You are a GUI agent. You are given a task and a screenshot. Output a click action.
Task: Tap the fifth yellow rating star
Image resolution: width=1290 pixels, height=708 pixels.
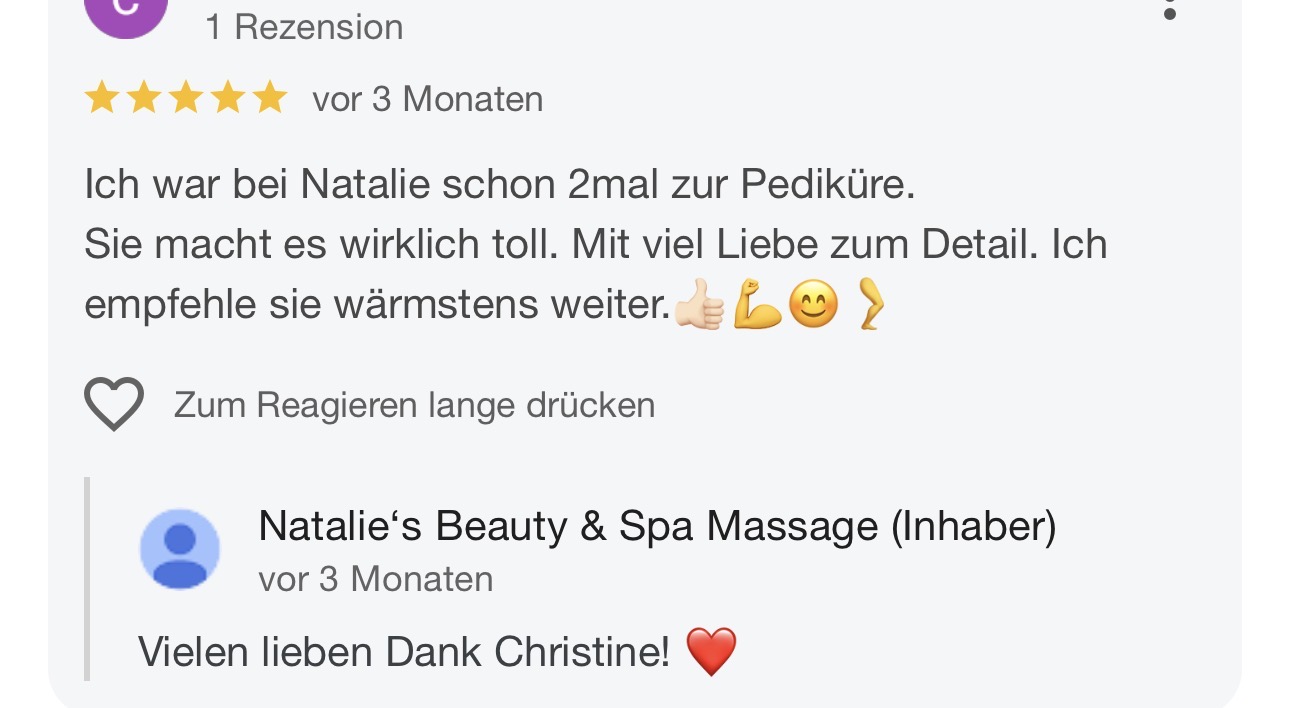[x=269, y=99]
